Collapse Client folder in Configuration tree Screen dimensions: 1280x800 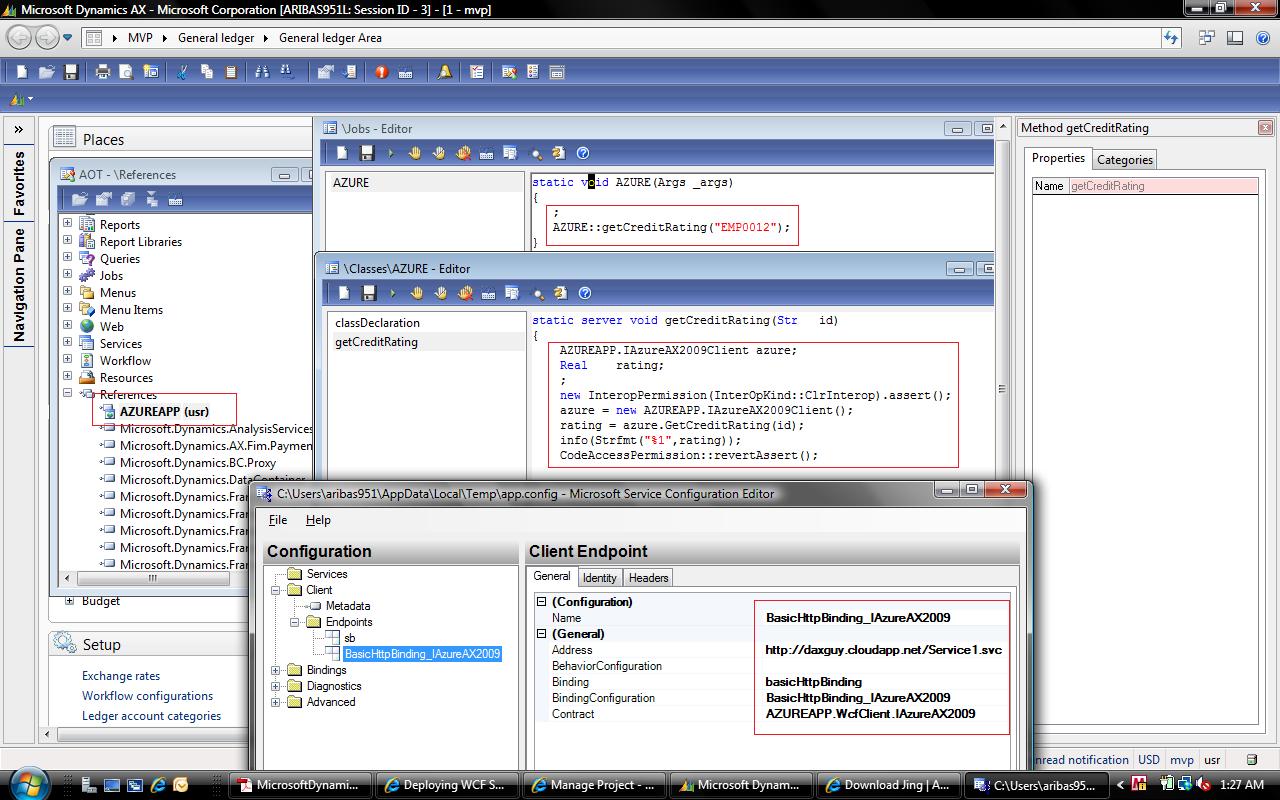pyautogui.click(x=276, y=590)
